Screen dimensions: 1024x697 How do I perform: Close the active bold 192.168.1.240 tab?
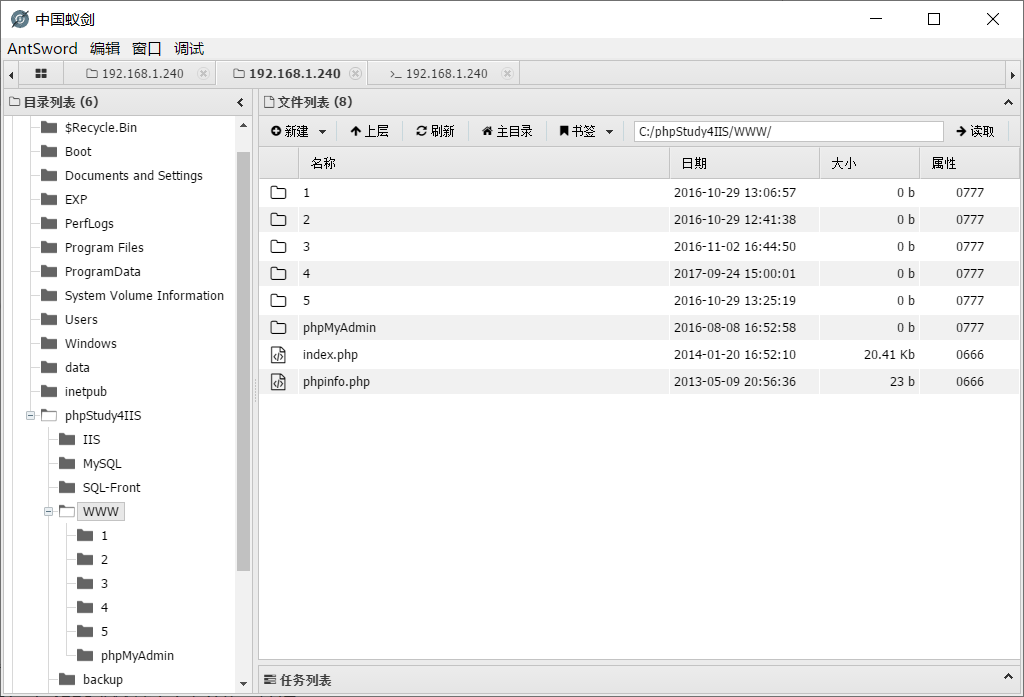pyautogui.click(x=355, y=74)
